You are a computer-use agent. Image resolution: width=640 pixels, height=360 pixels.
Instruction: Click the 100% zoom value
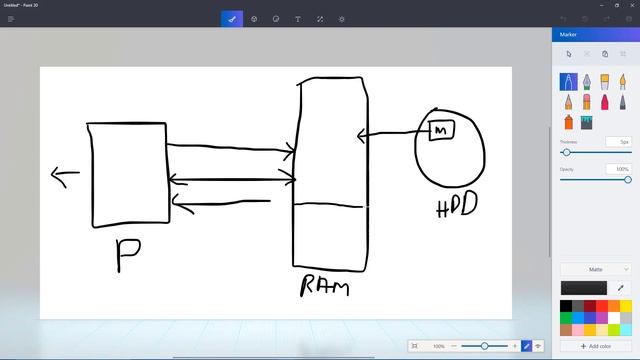click(x=439, y=346)
